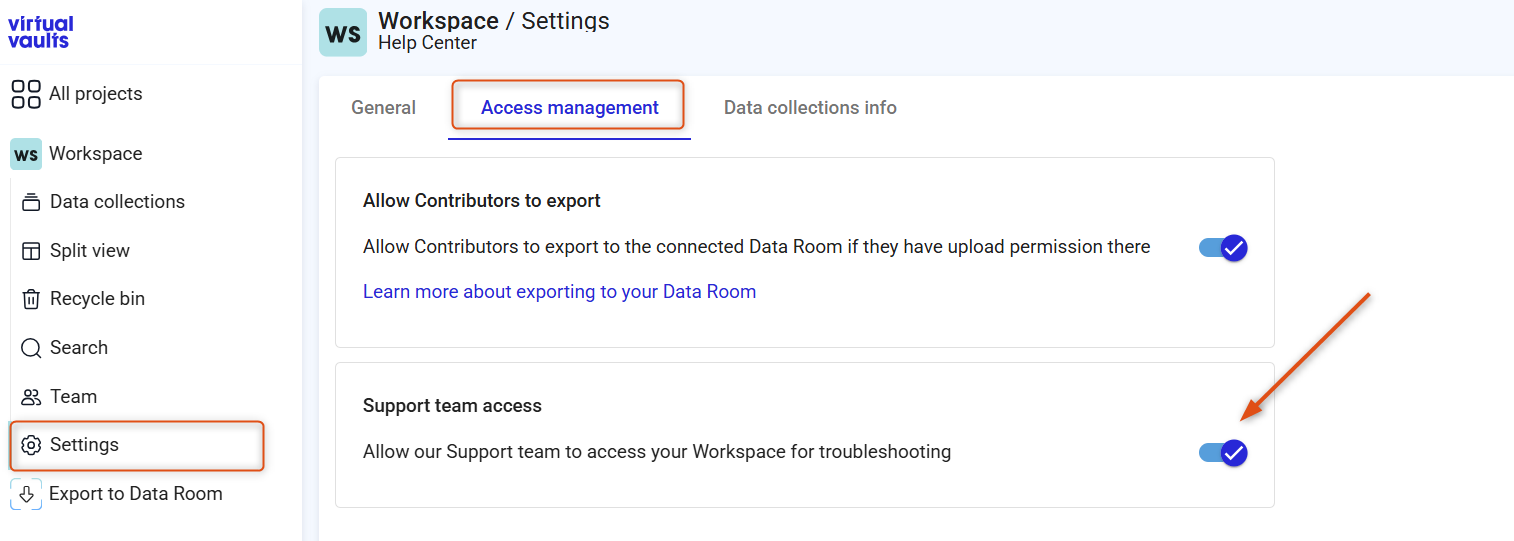The width and height of the screenshot is (1514, 541).
Task: Open Data collections sidebar item
Action: (x=117, y=202)
